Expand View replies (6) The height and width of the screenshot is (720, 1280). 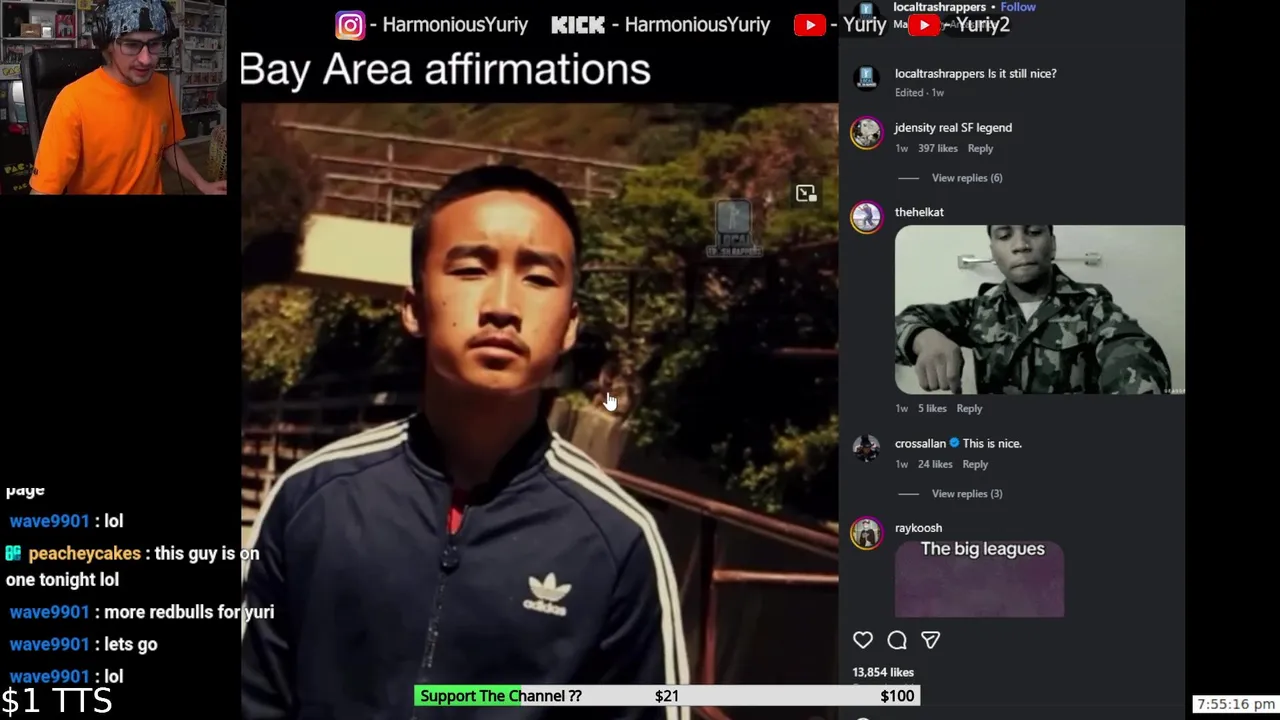click(967, 178)
